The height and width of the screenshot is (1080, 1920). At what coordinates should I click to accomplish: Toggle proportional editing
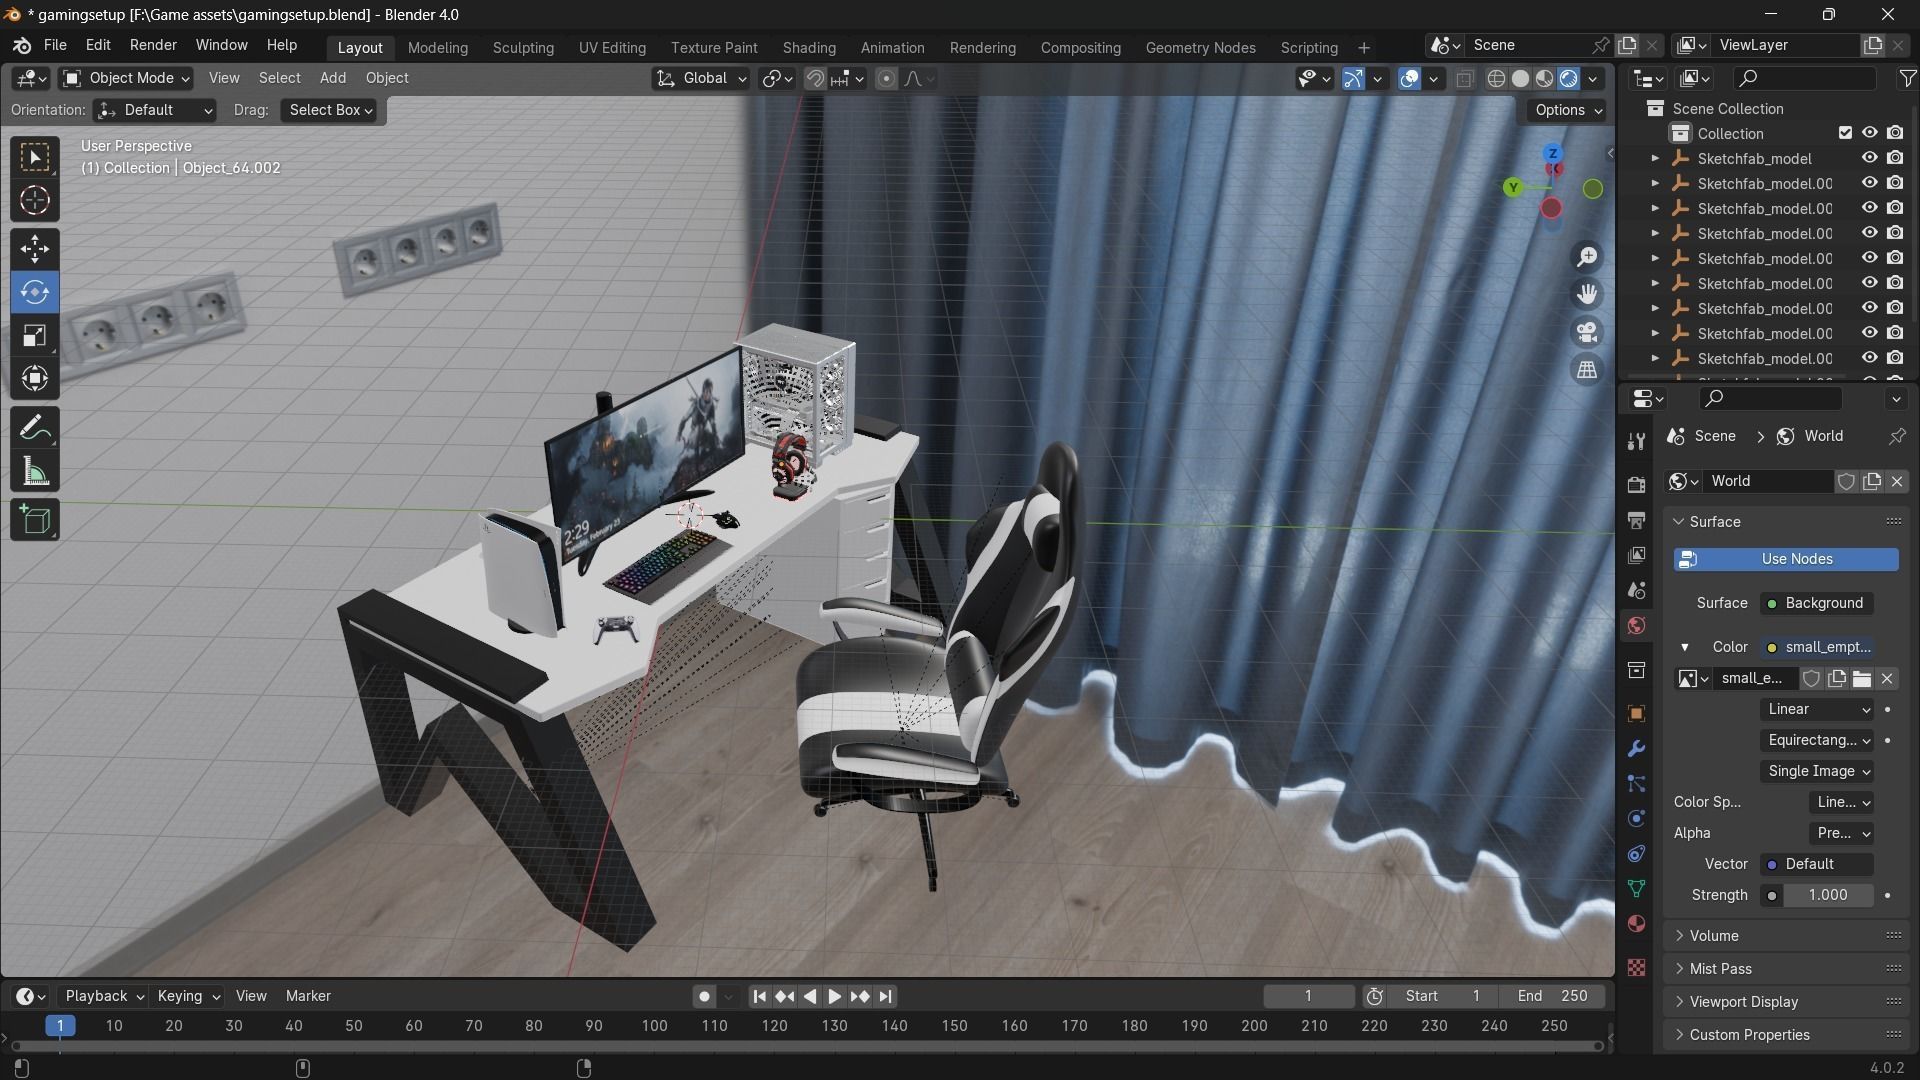tap(886, 78)
